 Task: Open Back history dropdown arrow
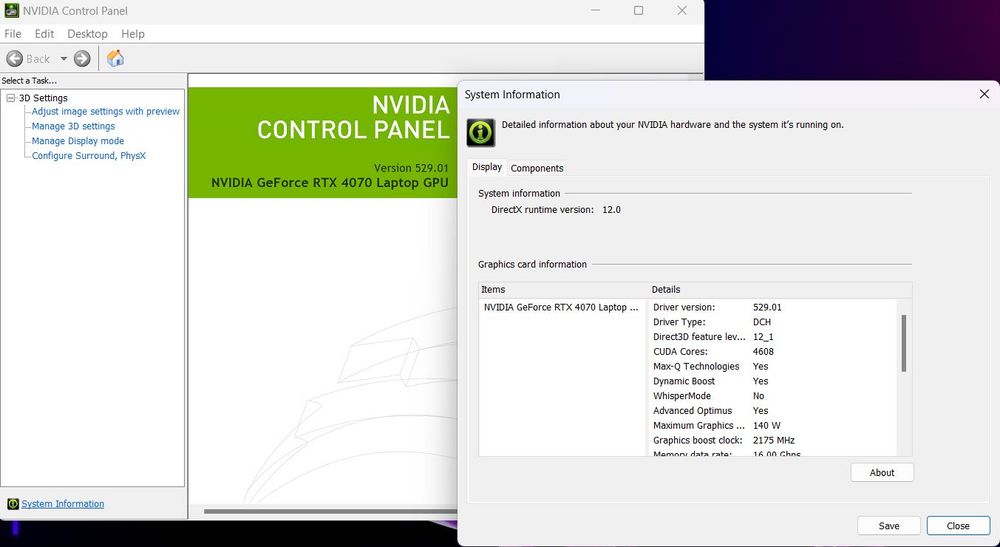(x=64, y=59)
